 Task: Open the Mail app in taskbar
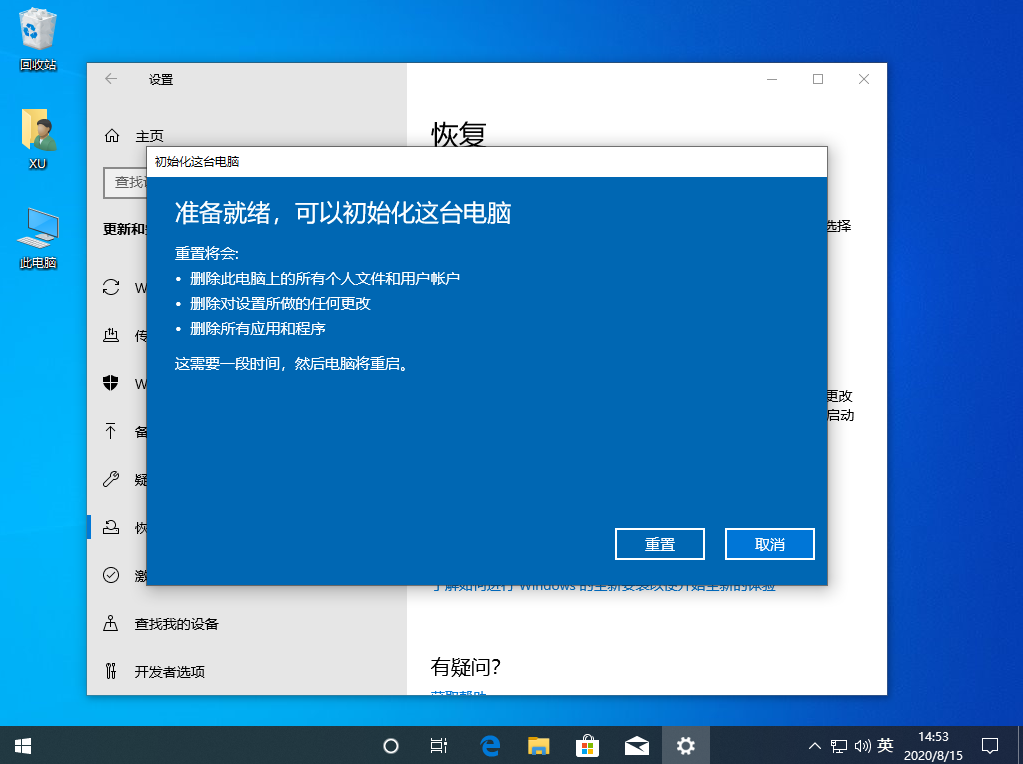(x=636, y=745)
